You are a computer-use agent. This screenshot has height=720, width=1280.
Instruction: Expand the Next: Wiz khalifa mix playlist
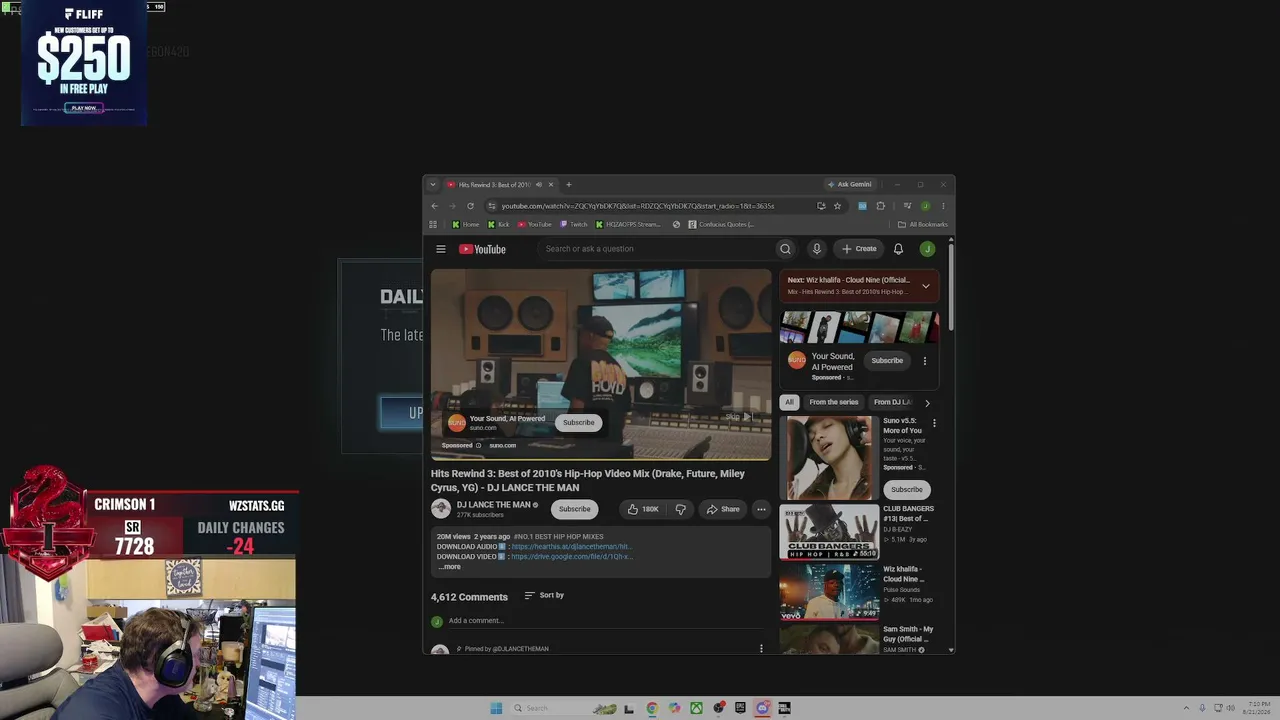point(925,286)
